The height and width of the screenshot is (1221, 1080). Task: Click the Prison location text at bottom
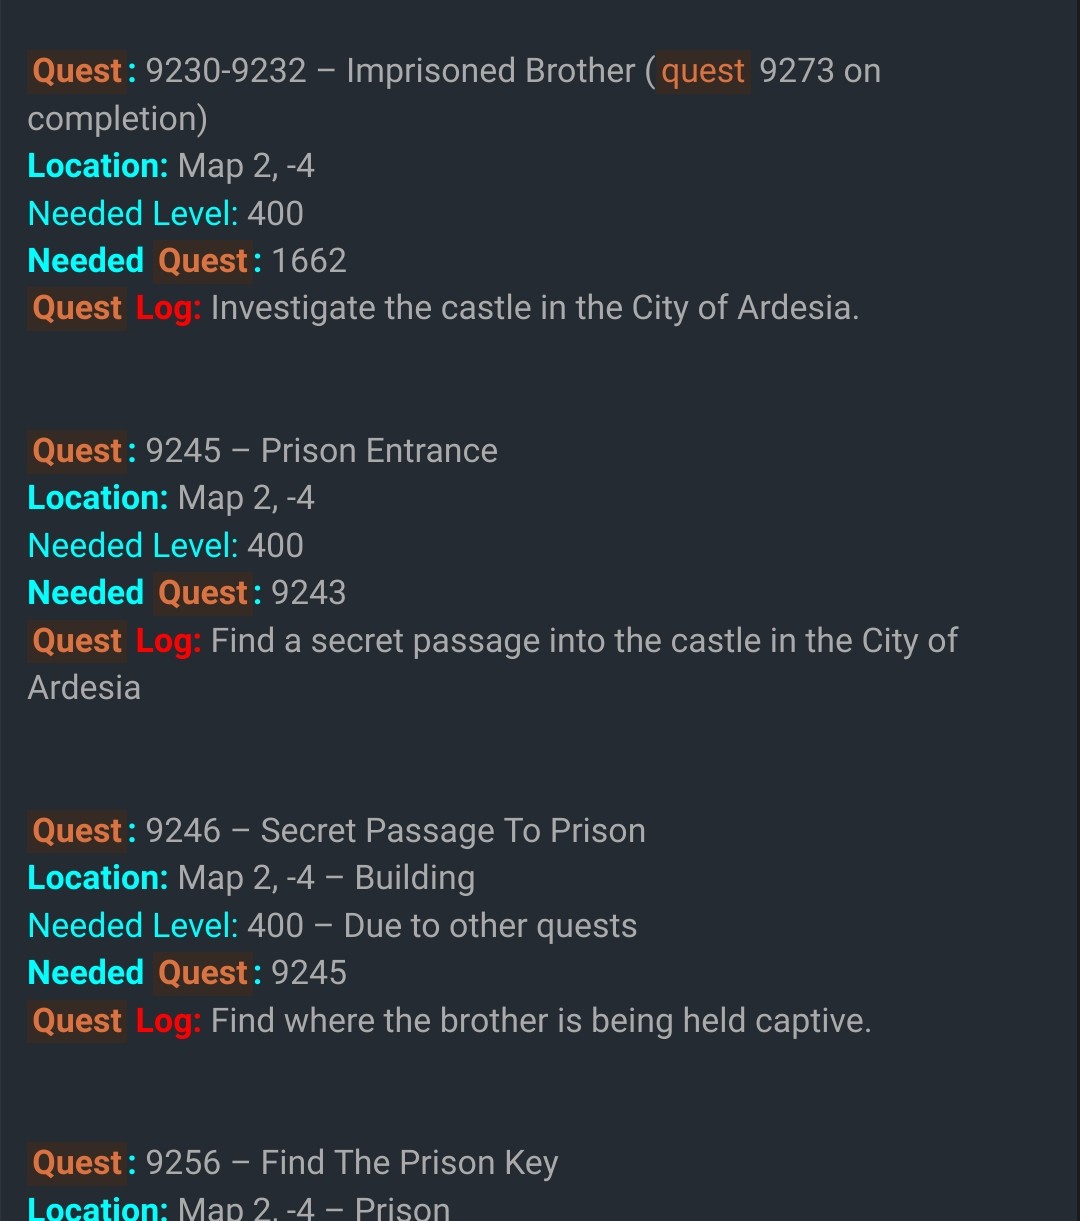coord(402,1208)
